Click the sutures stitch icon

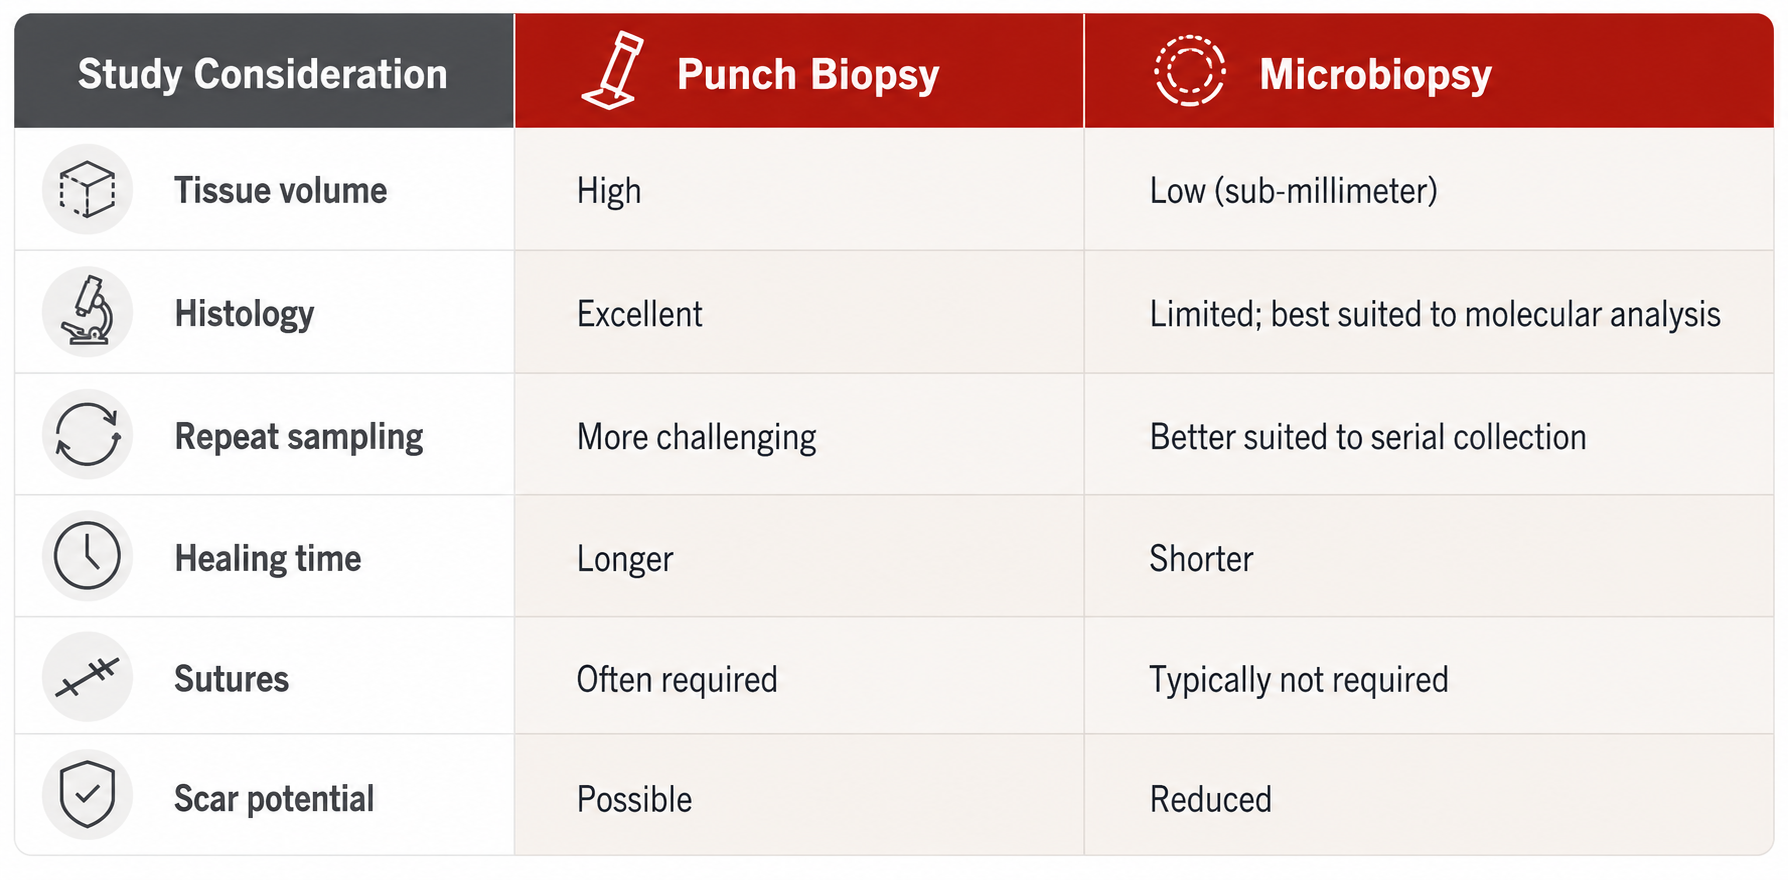click(x=87, y=677)
